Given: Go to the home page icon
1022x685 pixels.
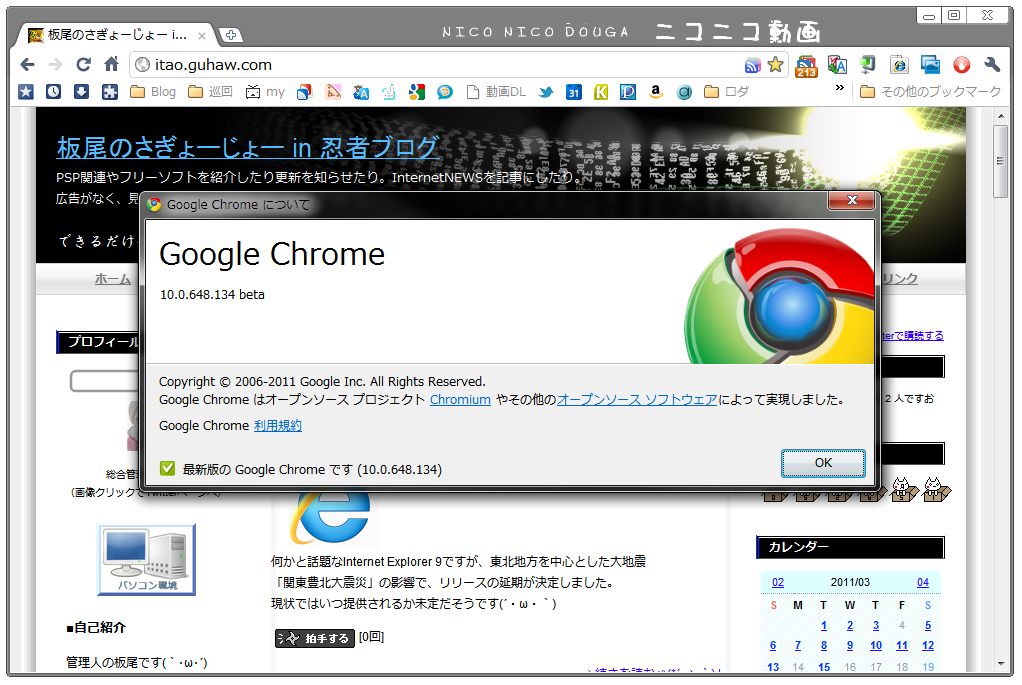Looking at the screenshot, I should 111,64.
